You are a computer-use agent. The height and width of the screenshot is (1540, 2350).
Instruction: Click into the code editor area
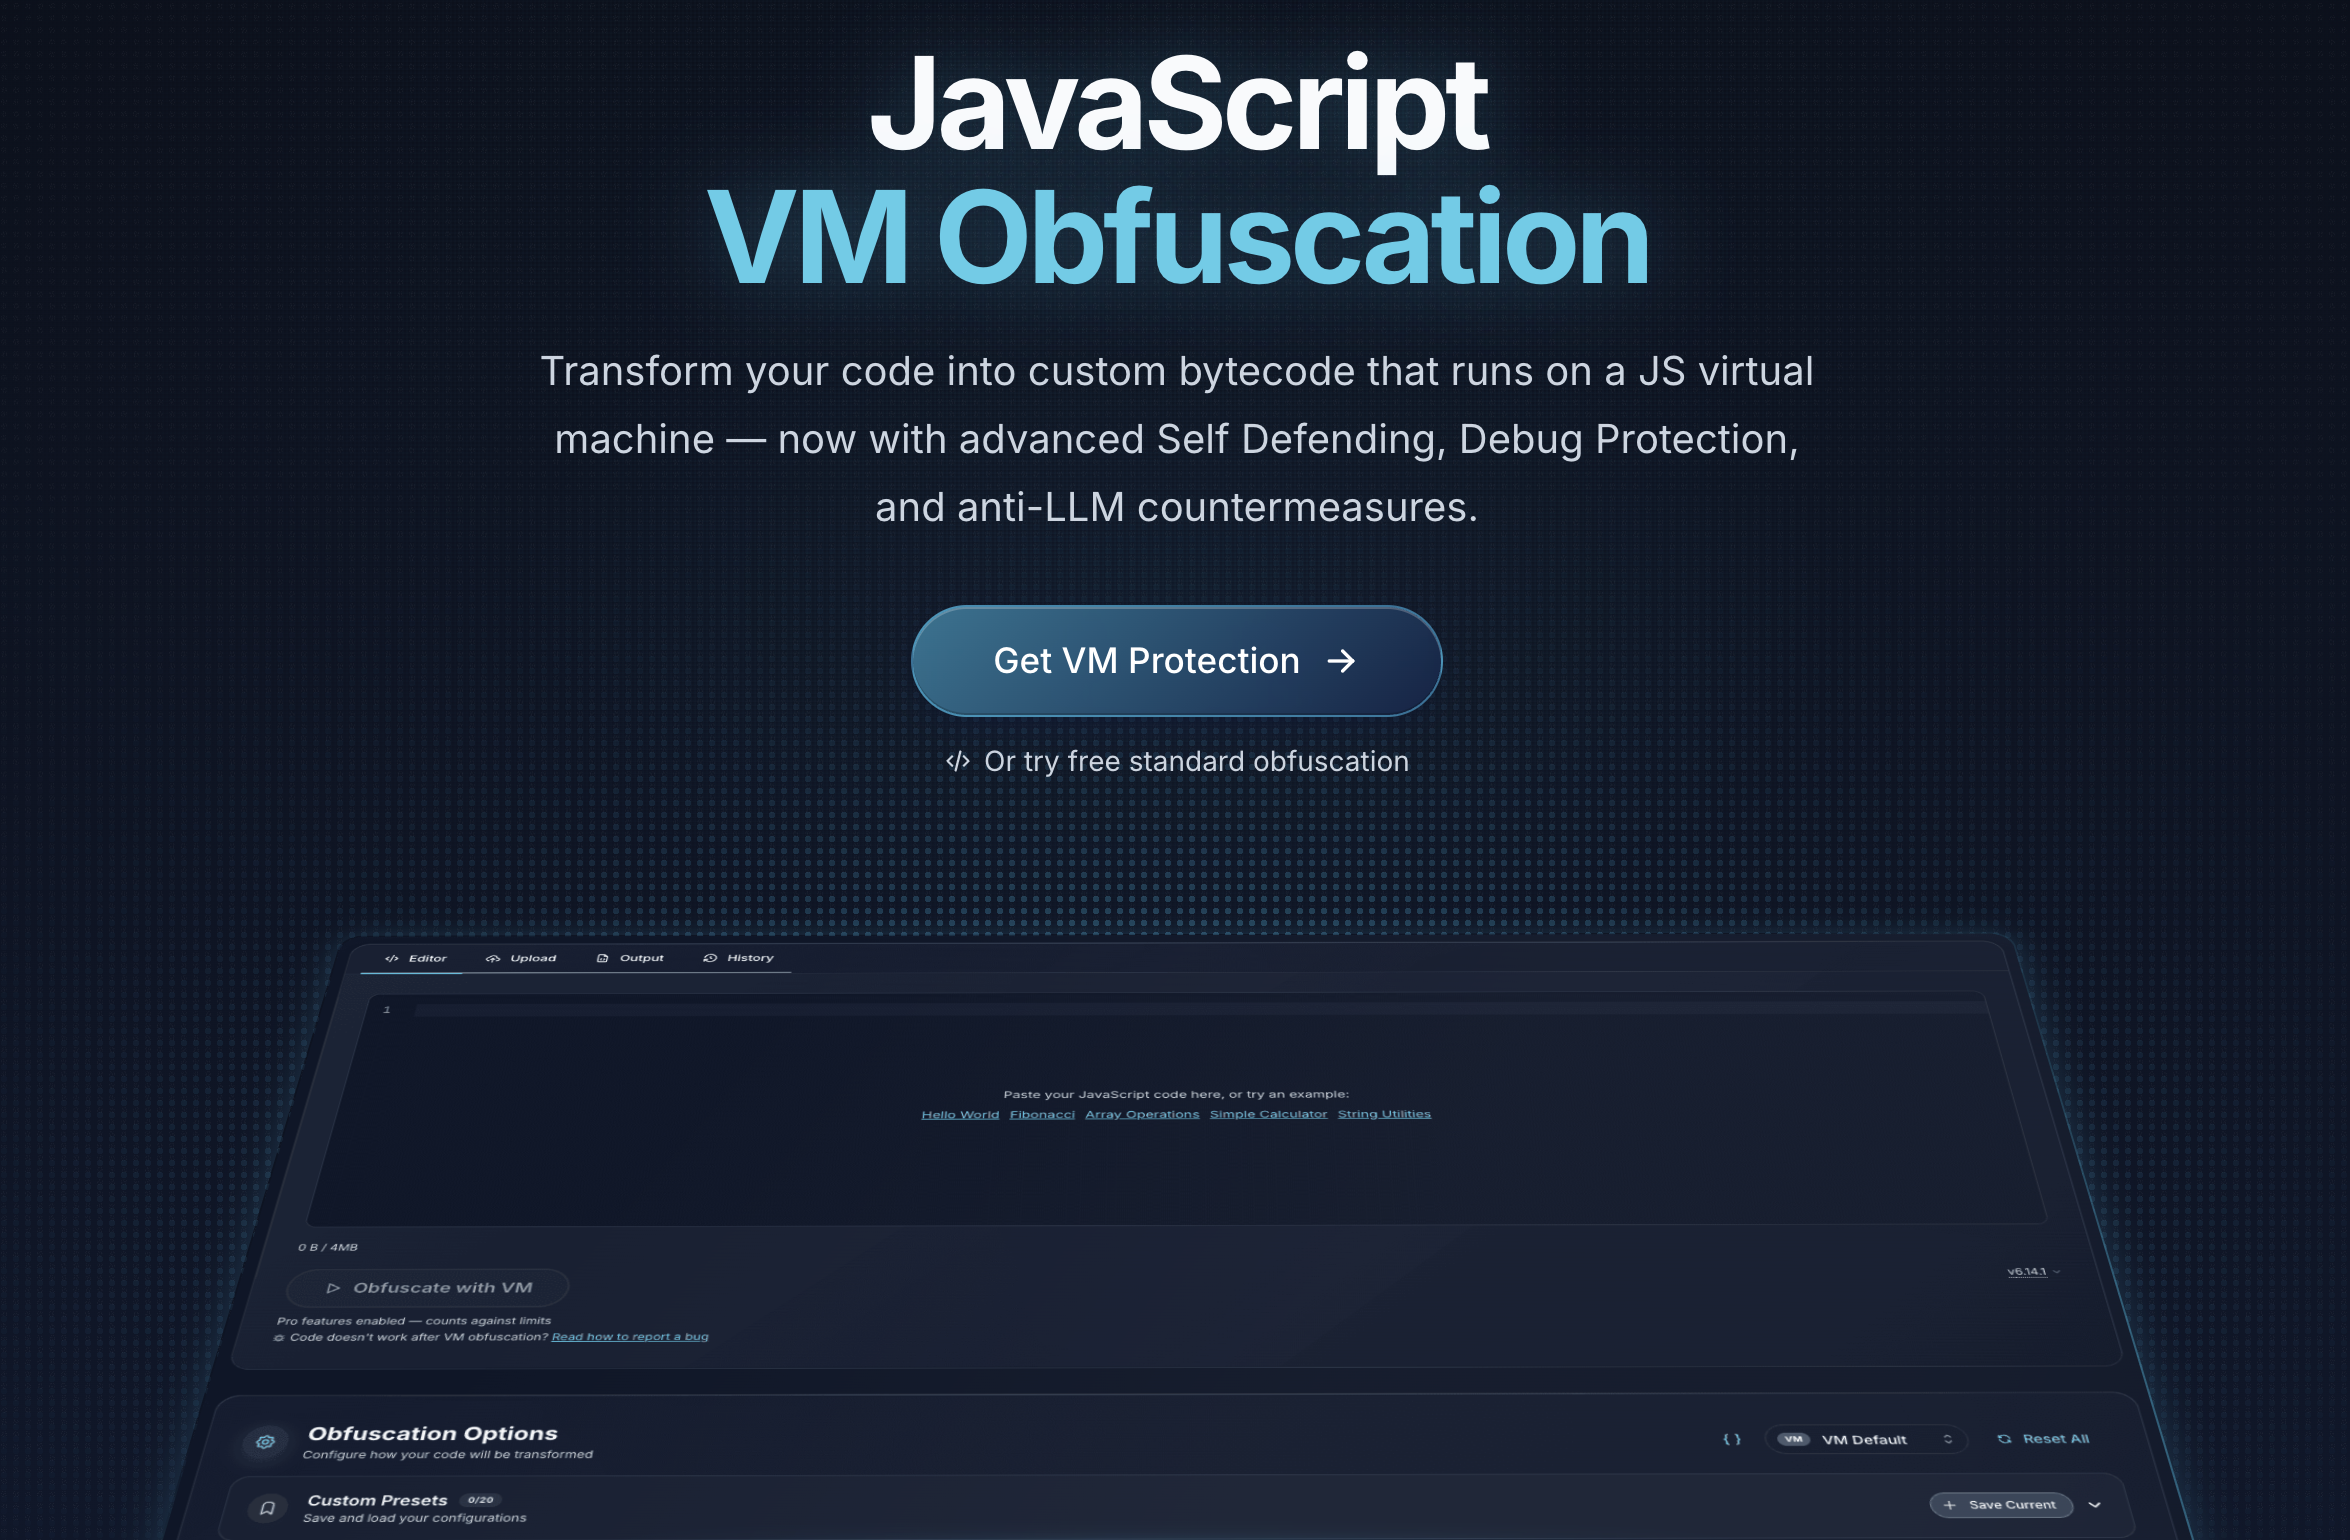coord(1176,1108)
